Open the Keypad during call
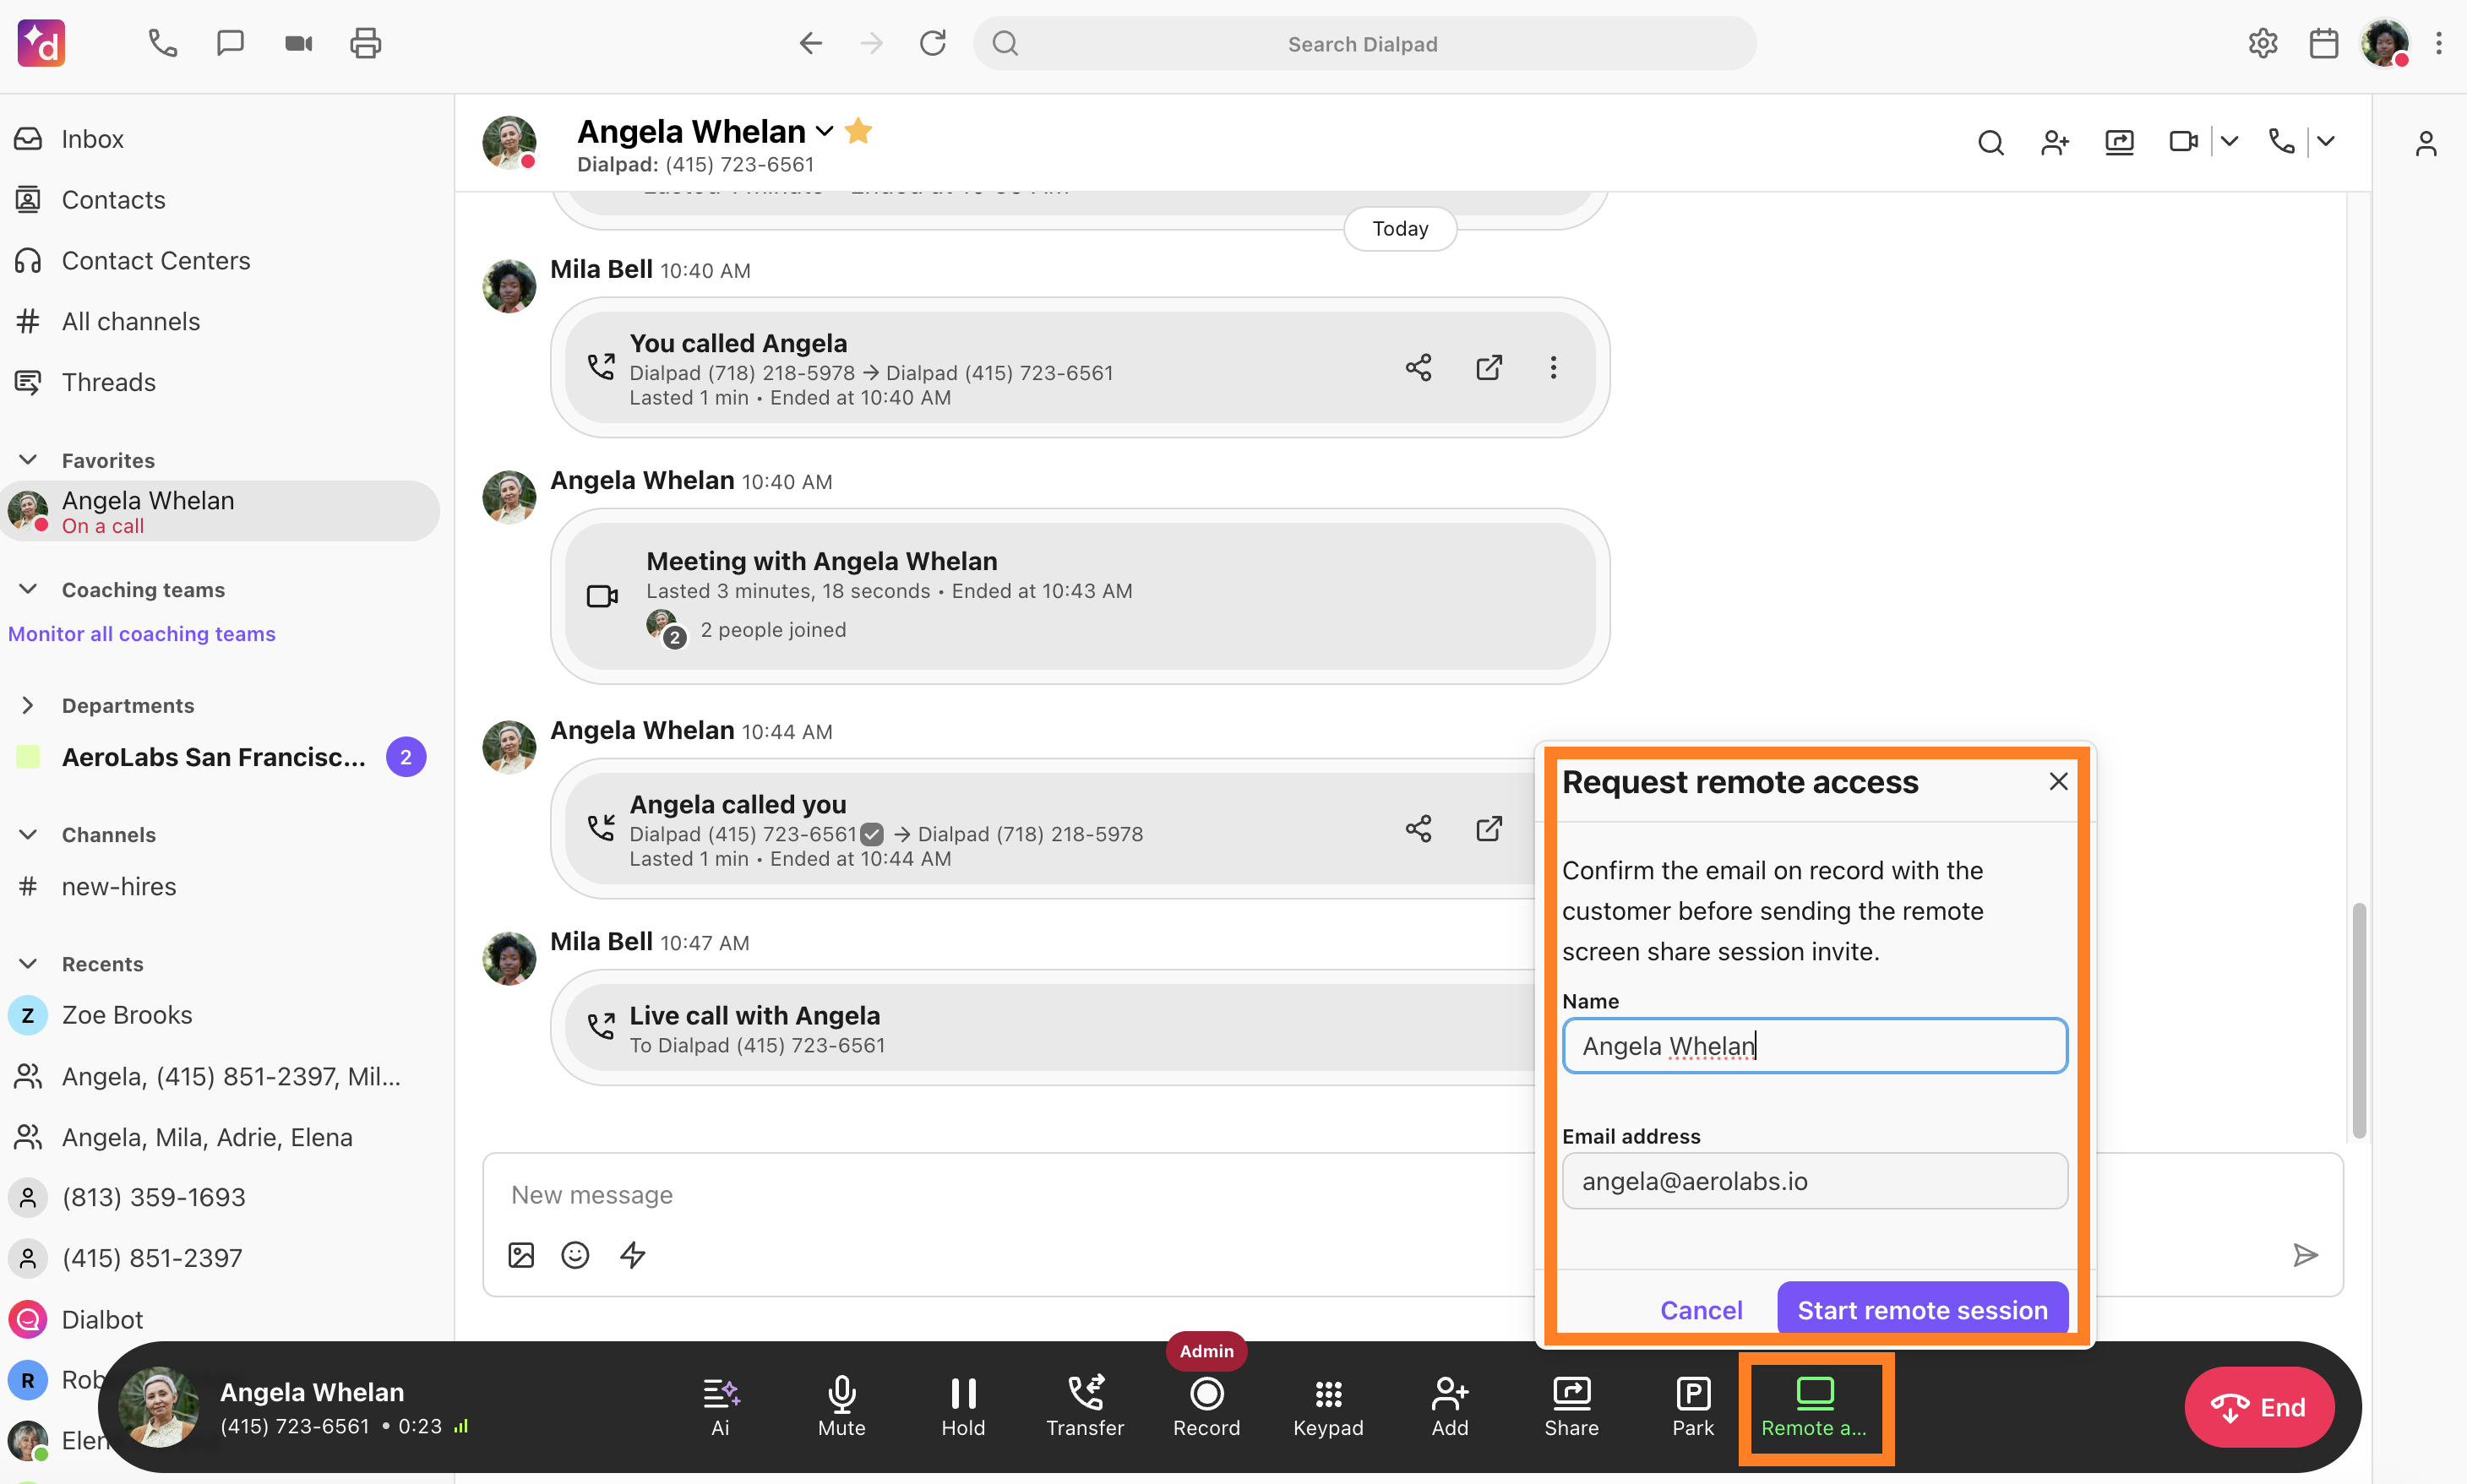Image resolution: width=2467 pixels, height=1484 pixels. 1328,1406
